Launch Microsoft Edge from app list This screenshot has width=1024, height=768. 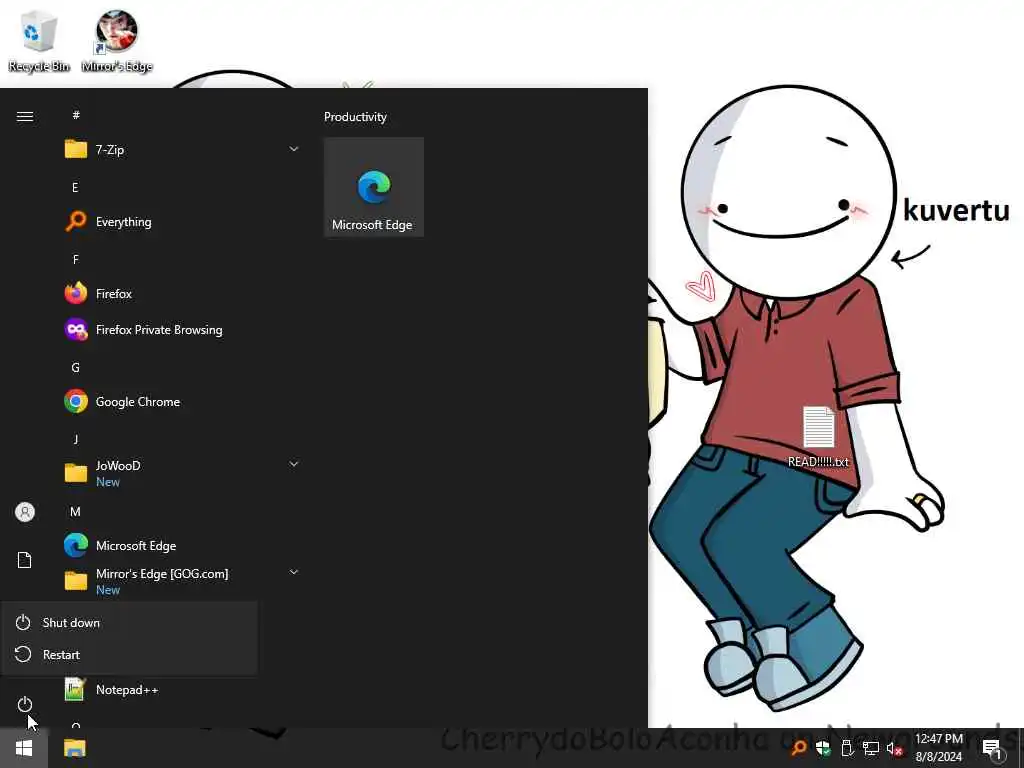pos(182,545)
